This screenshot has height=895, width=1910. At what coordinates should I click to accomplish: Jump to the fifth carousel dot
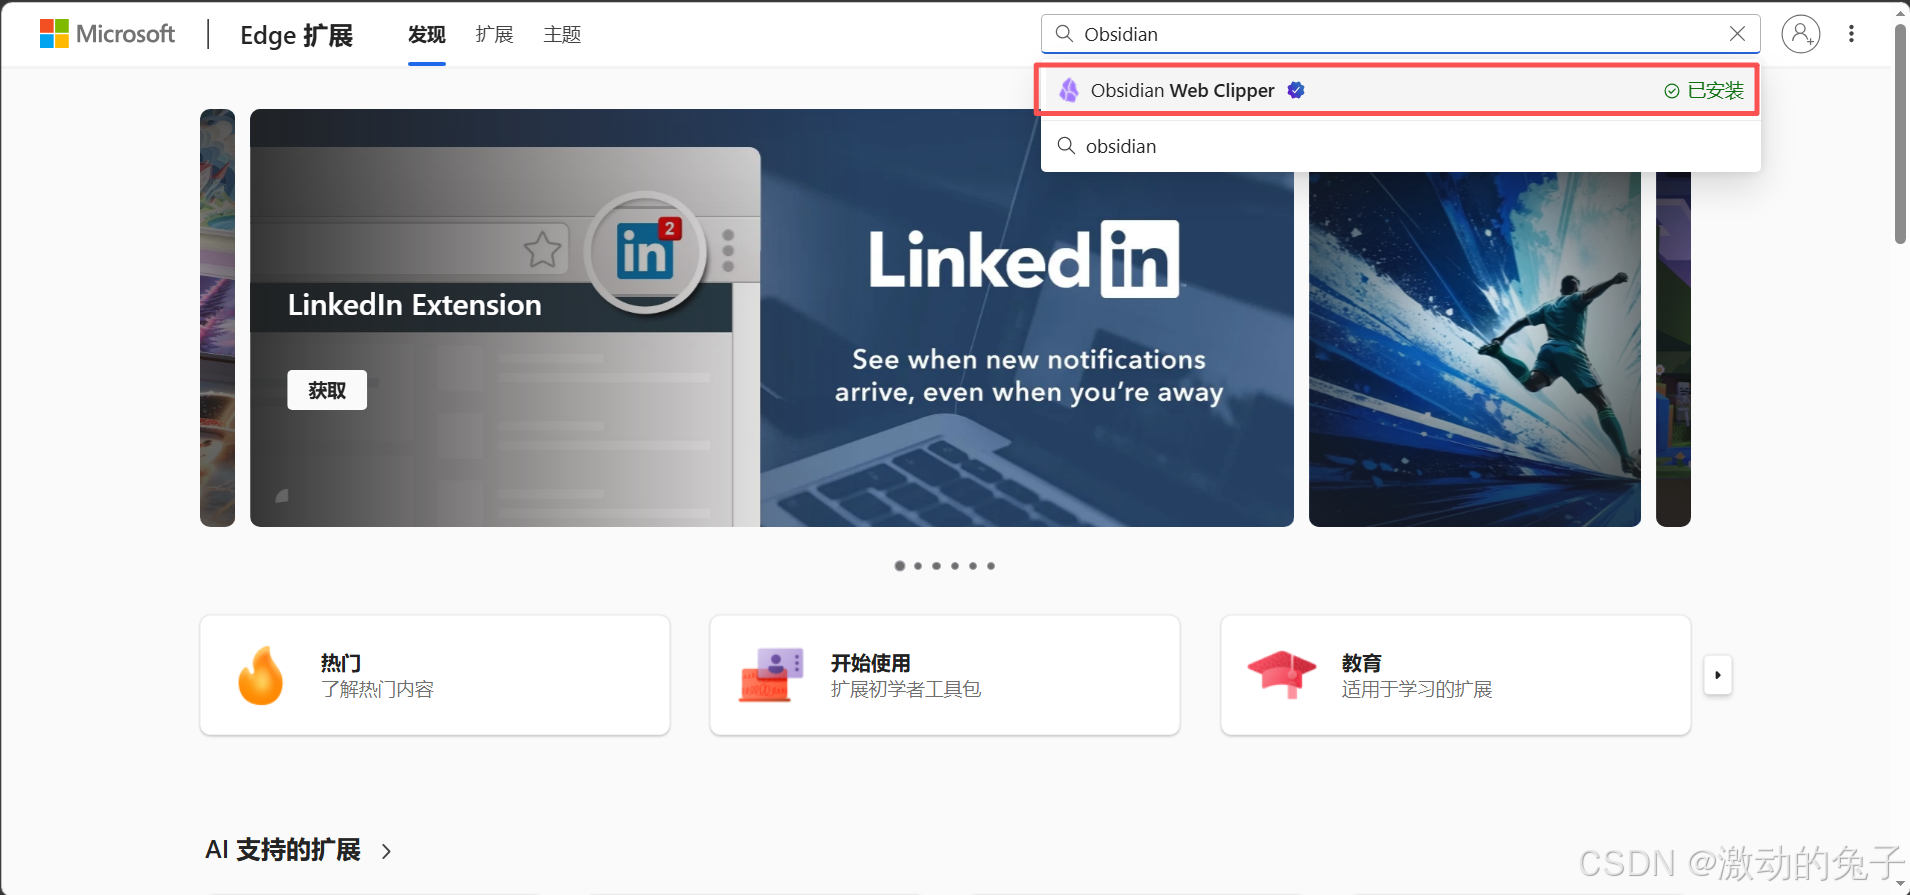973,566
